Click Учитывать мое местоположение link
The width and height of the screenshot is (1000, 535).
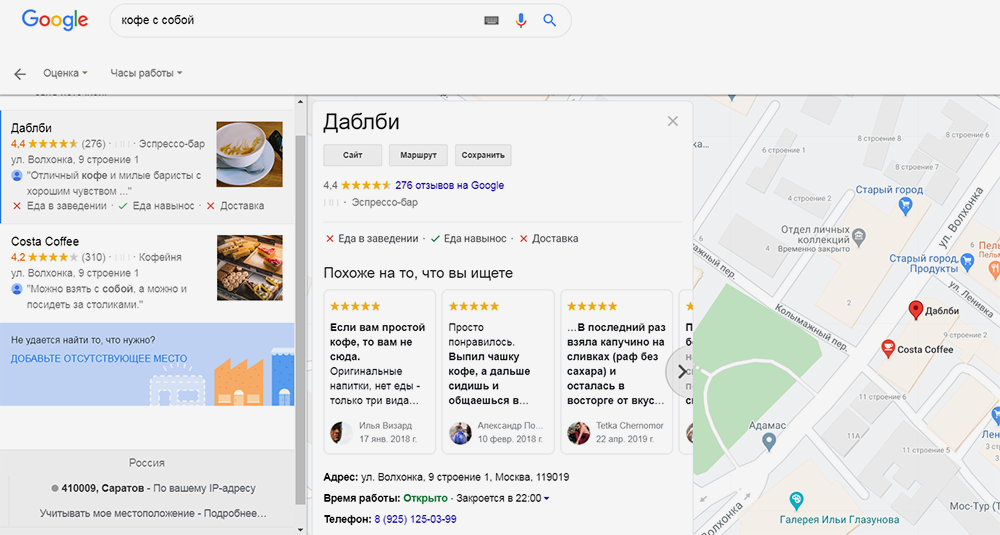tap(117, 513)
